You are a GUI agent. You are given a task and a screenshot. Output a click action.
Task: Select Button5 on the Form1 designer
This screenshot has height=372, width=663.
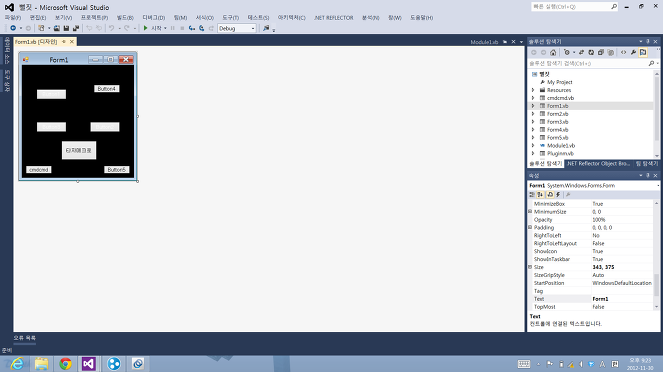coord(116,170)
